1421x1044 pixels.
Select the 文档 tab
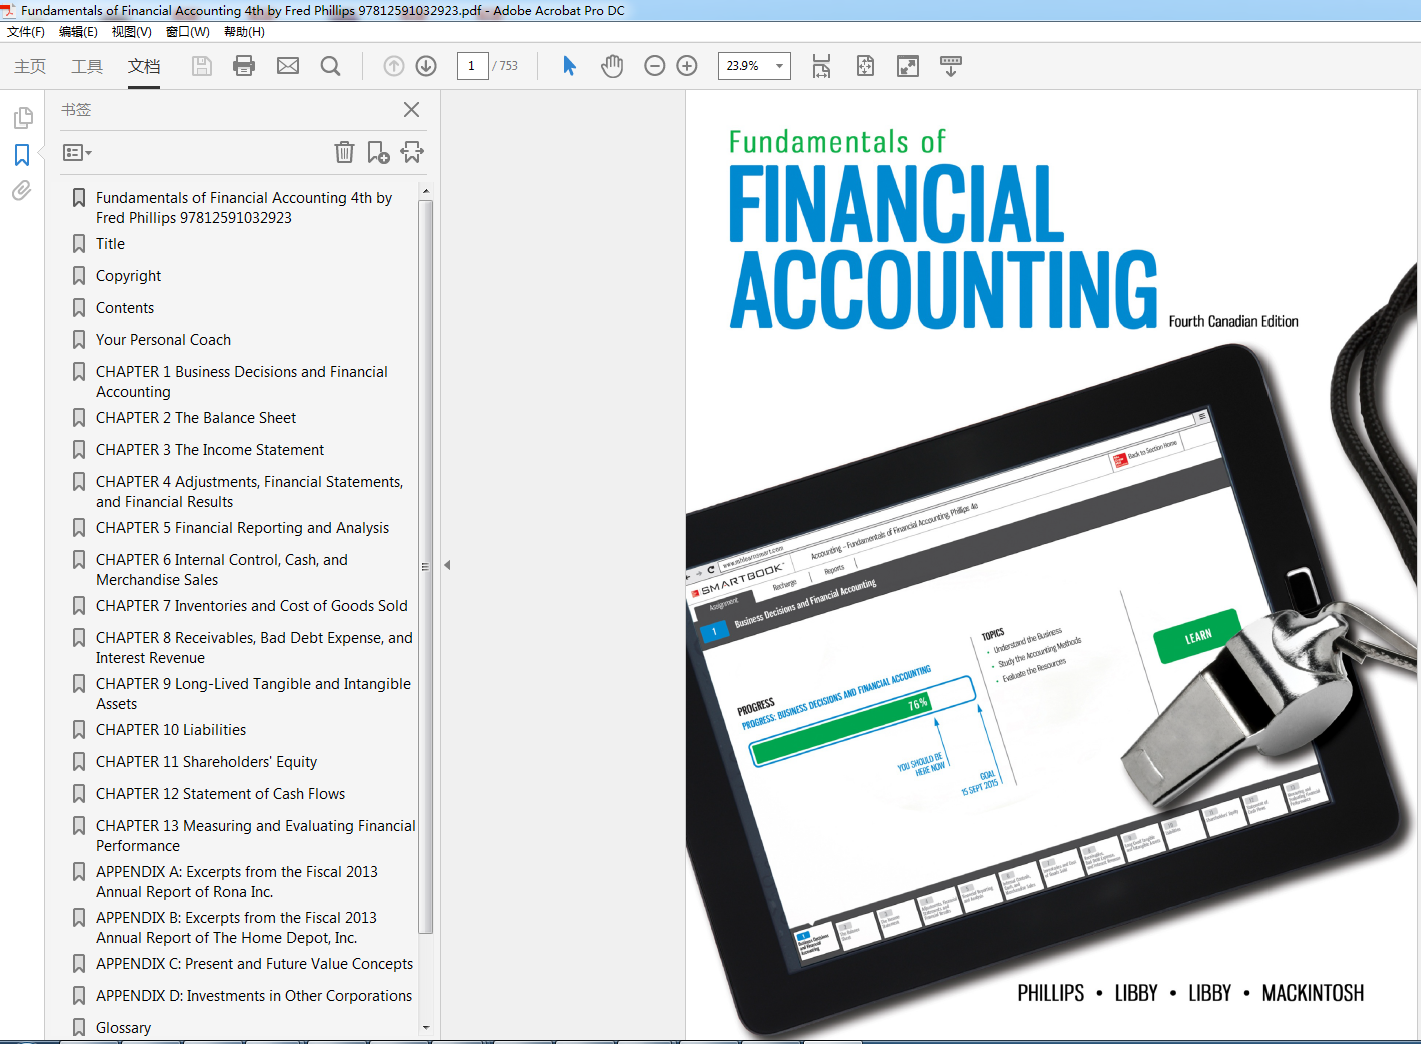coord(144,66)
